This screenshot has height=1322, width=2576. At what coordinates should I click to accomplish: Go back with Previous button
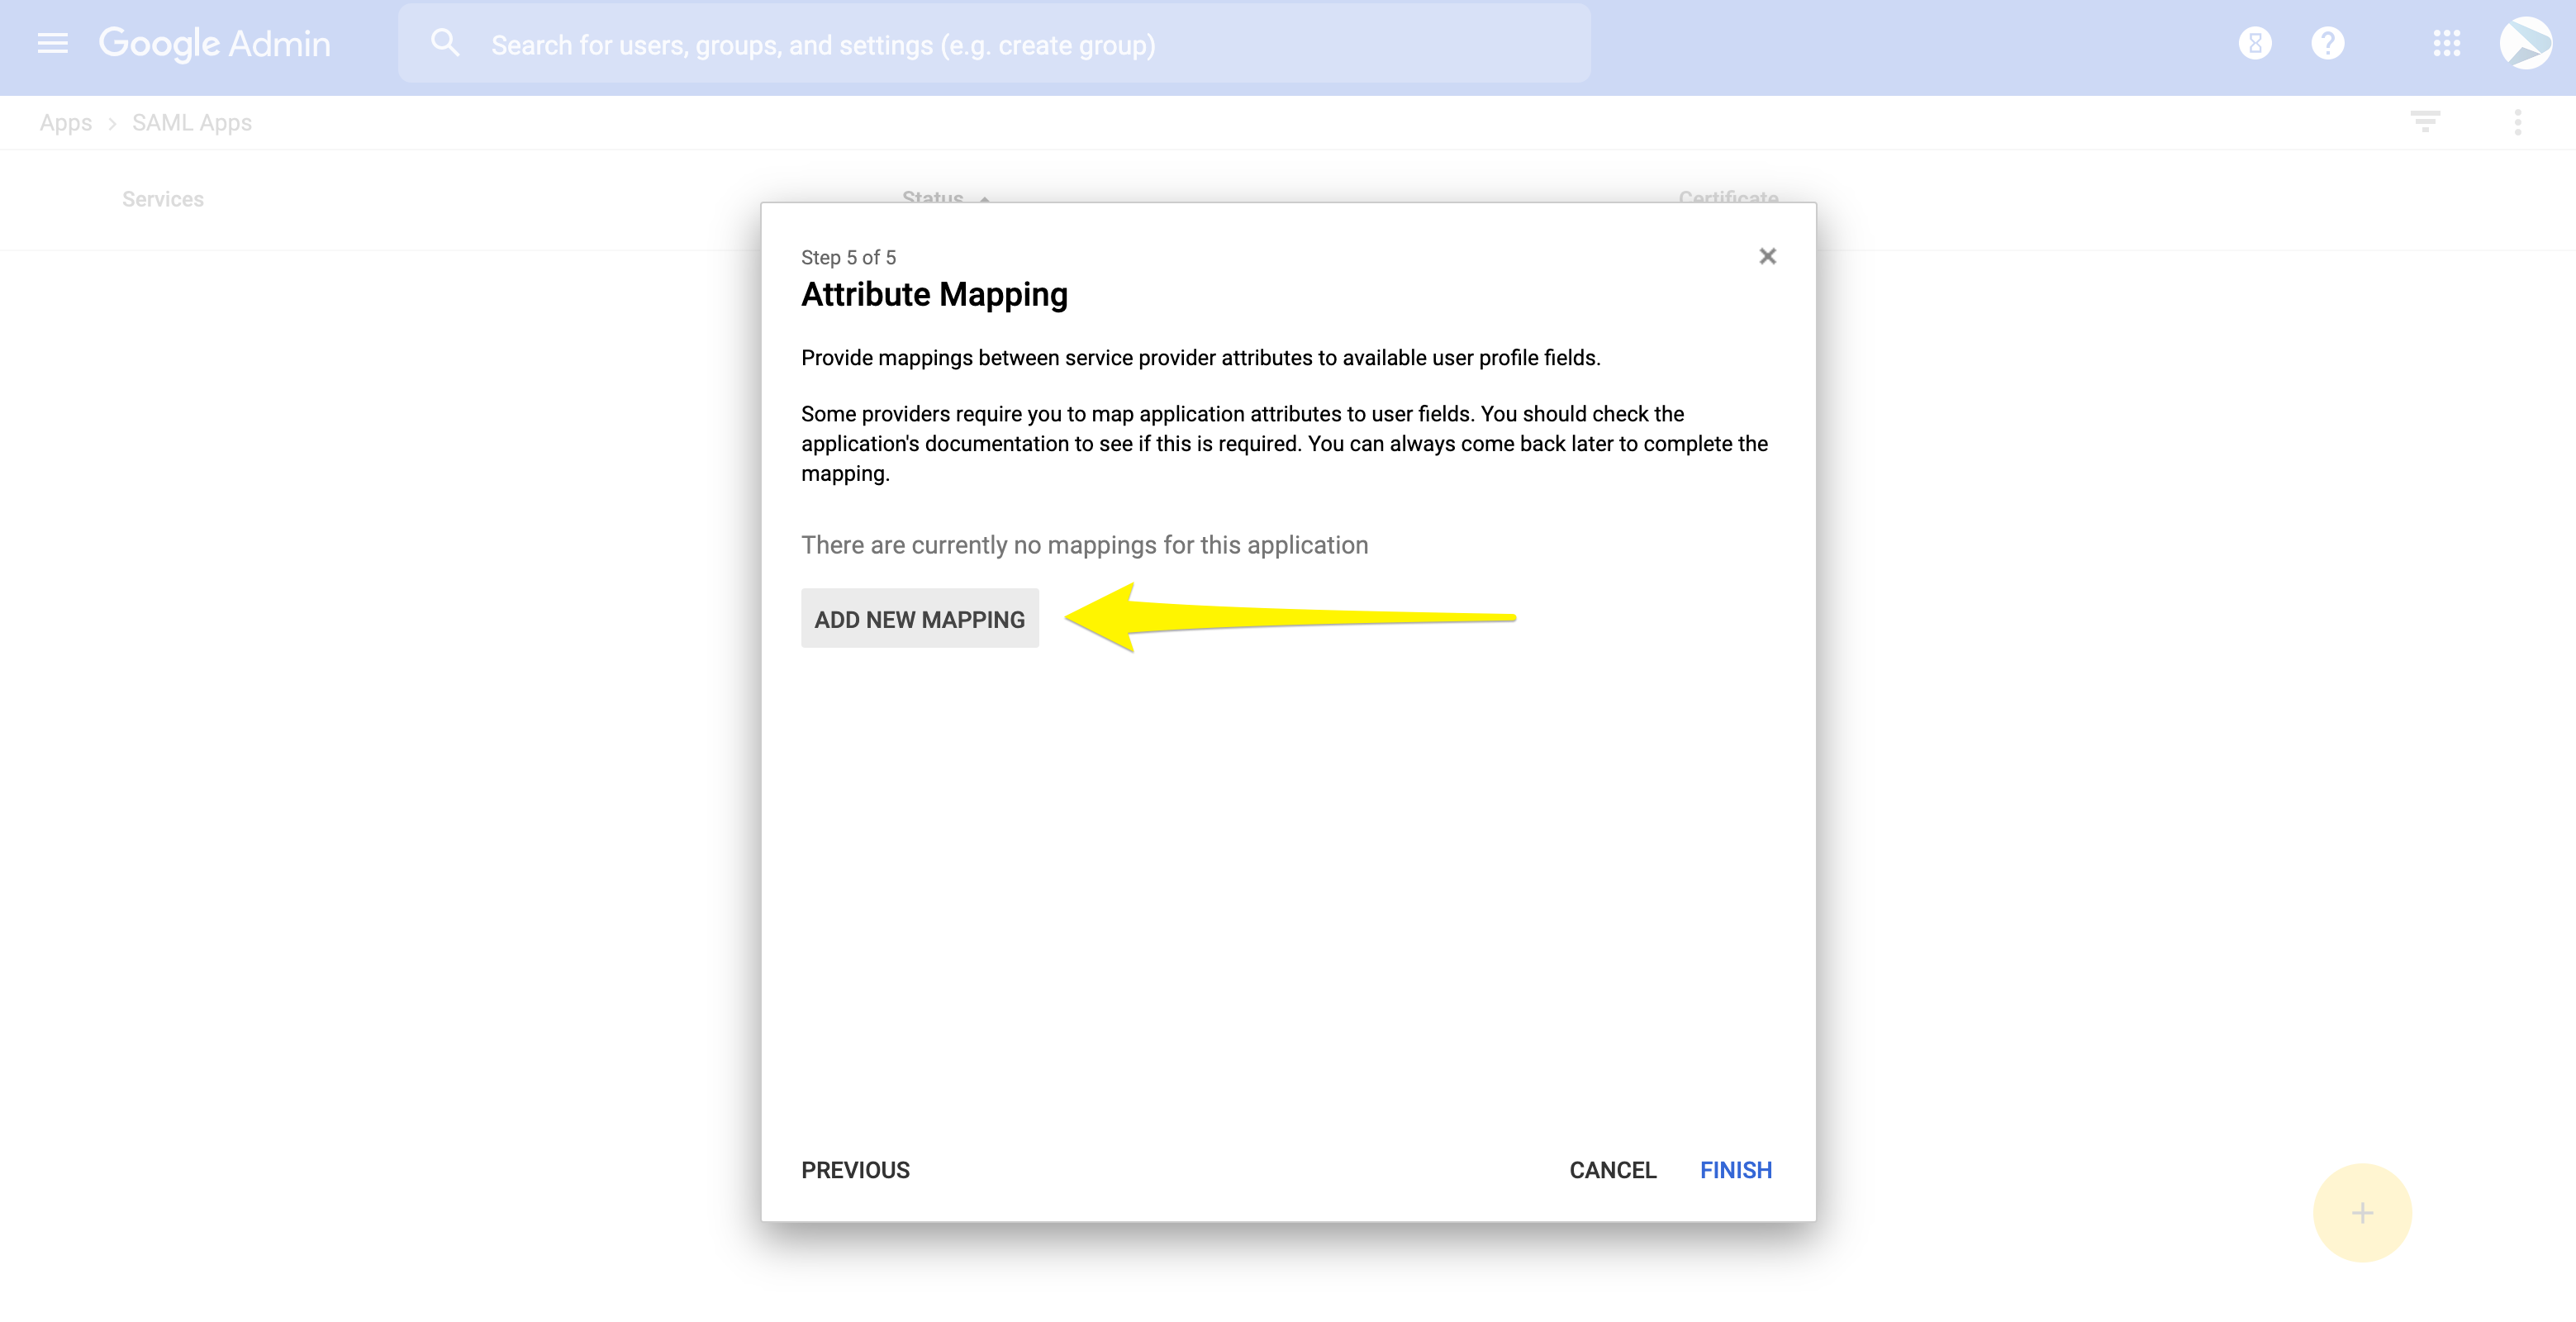pos(855,1170)
